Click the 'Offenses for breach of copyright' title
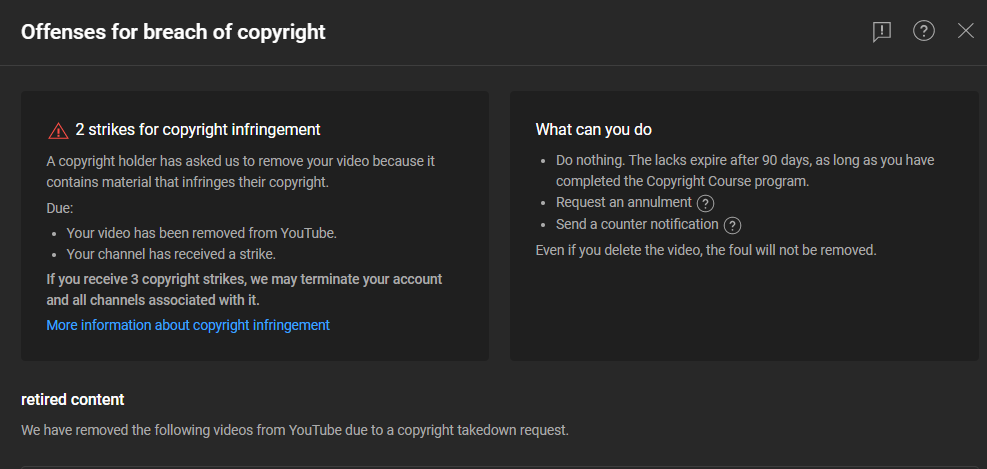 click(173, 31)
